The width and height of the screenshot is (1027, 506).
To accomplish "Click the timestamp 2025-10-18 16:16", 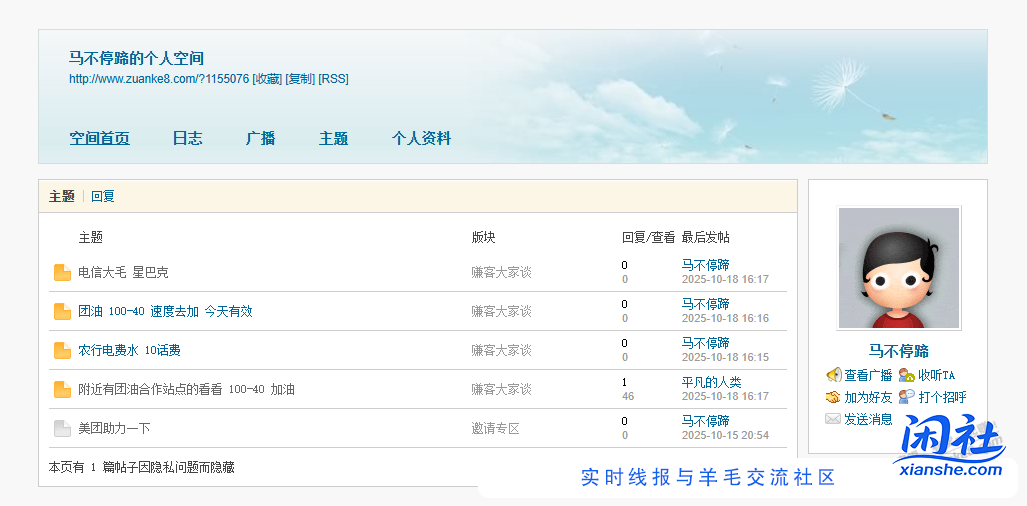I will (725, 318).
